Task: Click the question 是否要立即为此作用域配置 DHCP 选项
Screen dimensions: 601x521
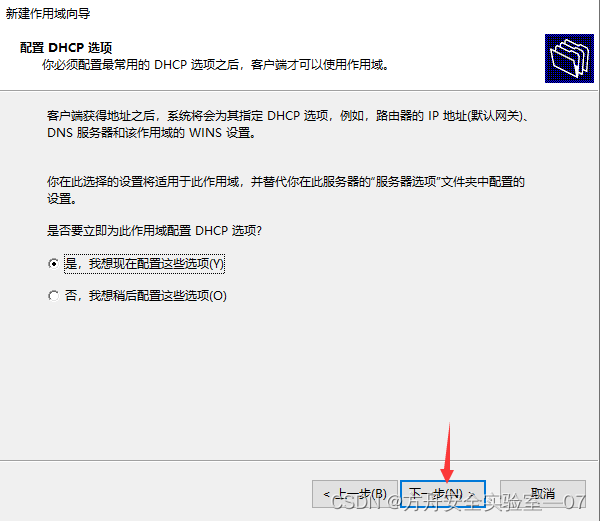Action: [x=154, y=230]
